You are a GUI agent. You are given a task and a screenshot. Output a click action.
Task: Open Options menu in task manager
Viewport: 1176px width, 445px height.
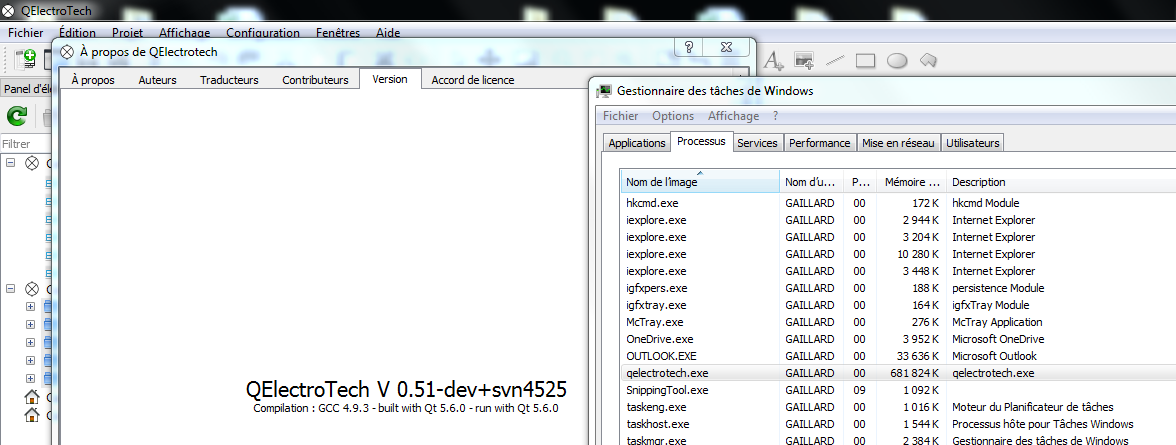click(672, 116)
